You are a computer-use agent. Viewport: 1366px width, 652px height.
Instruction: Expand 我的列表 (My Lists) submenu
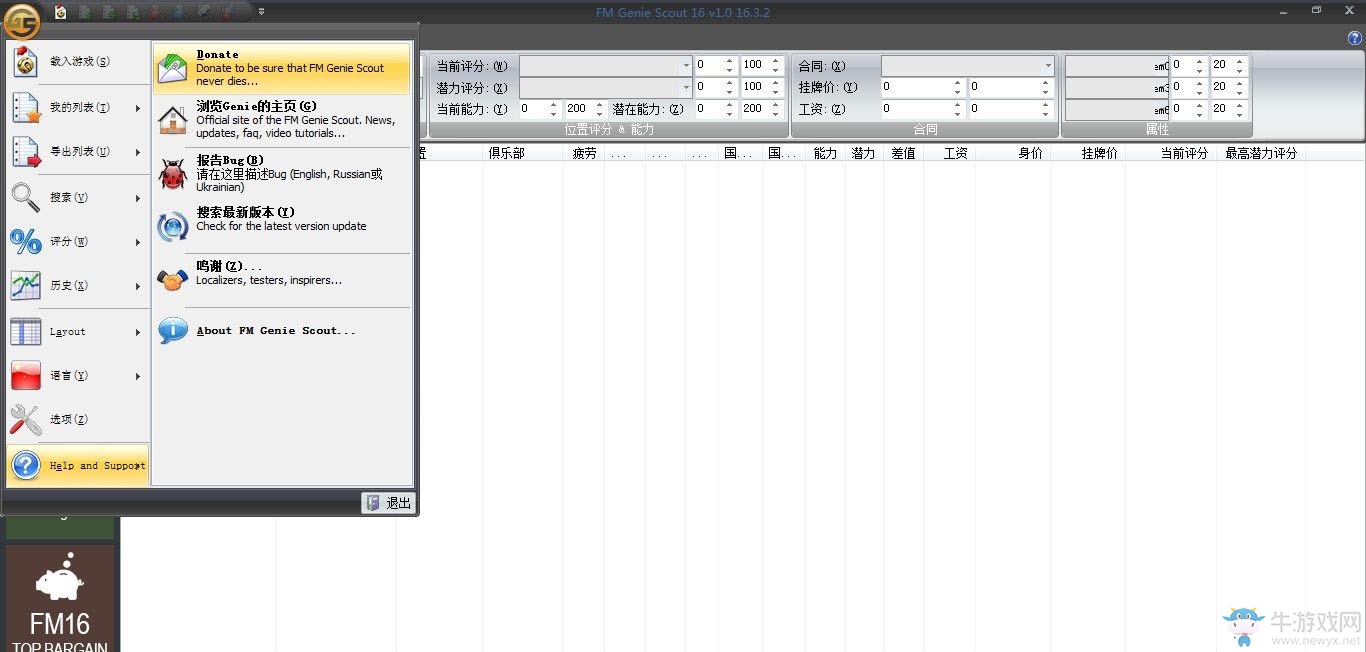pyautogui.click(x=78, y=107)
